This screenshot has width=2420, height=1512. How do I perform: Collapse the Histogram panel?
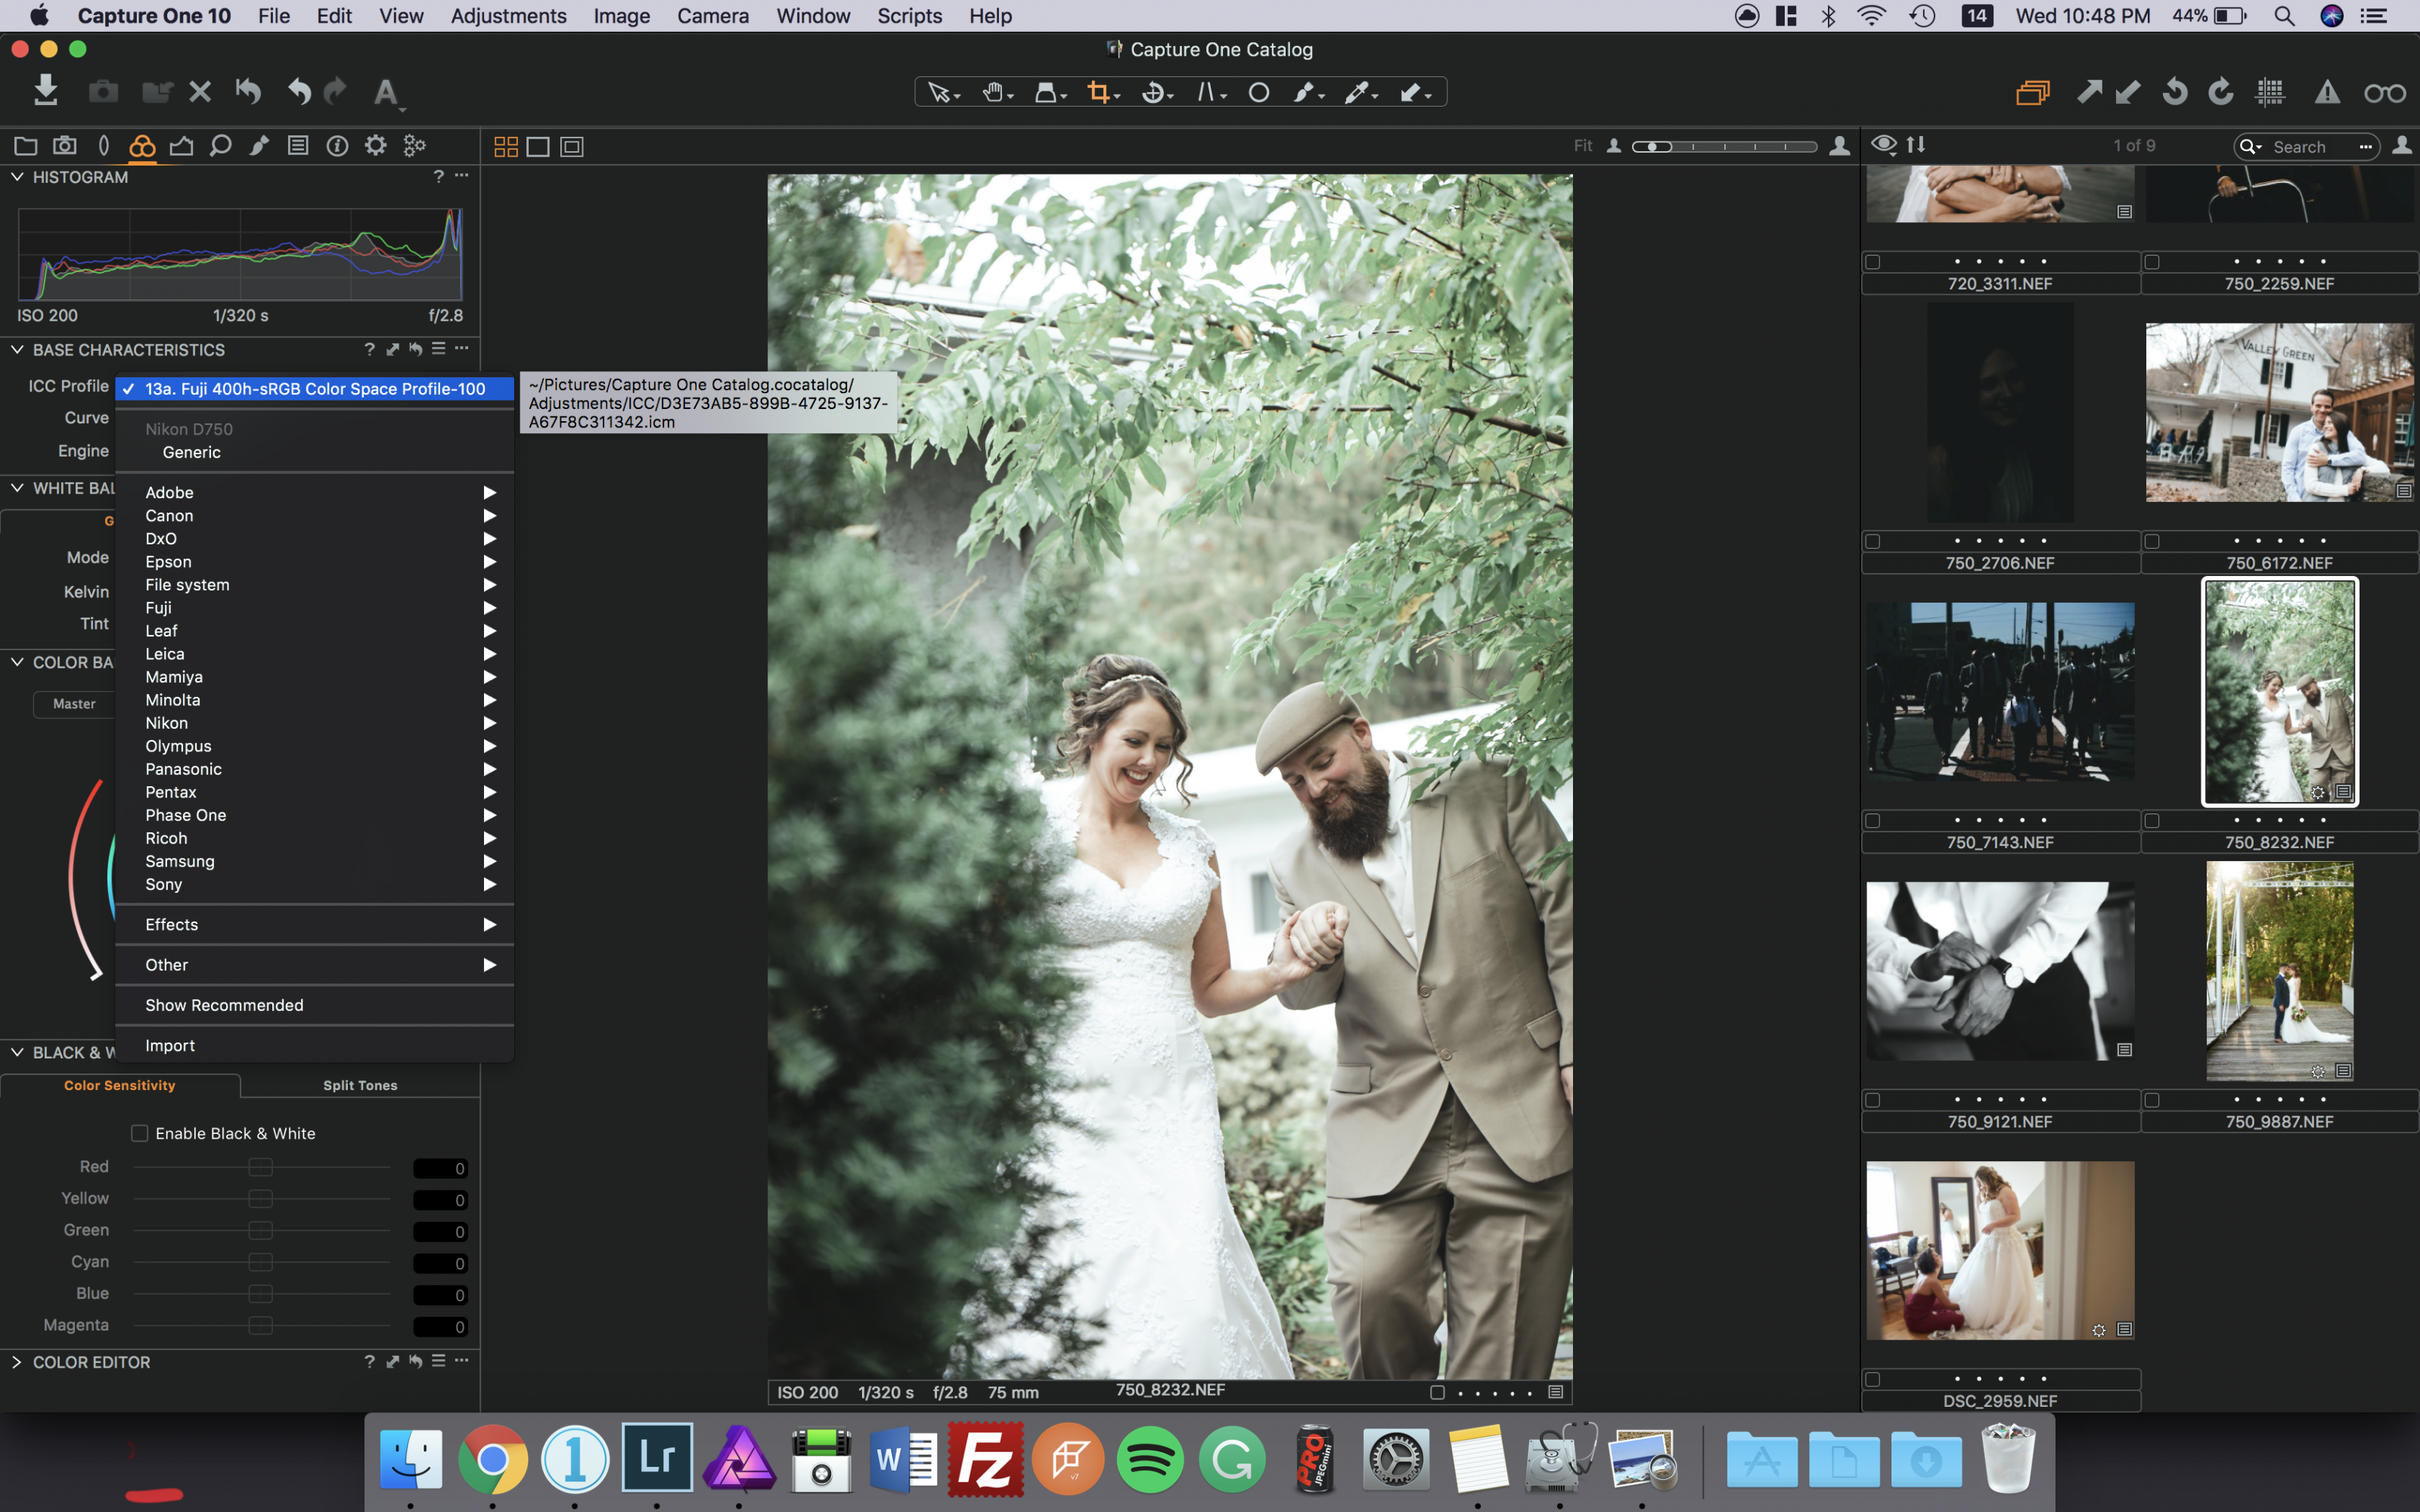(x=17, y=177)
